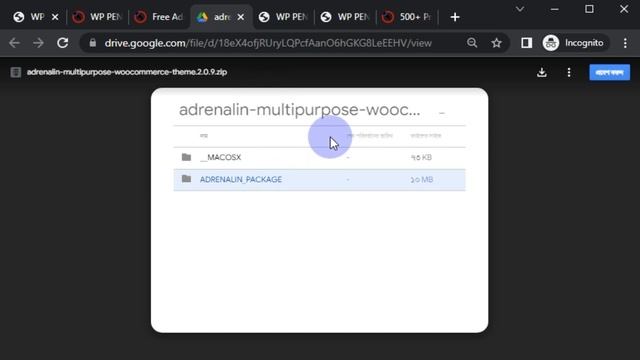Click the zip file icon beside filename

click(x=16, y=72)
